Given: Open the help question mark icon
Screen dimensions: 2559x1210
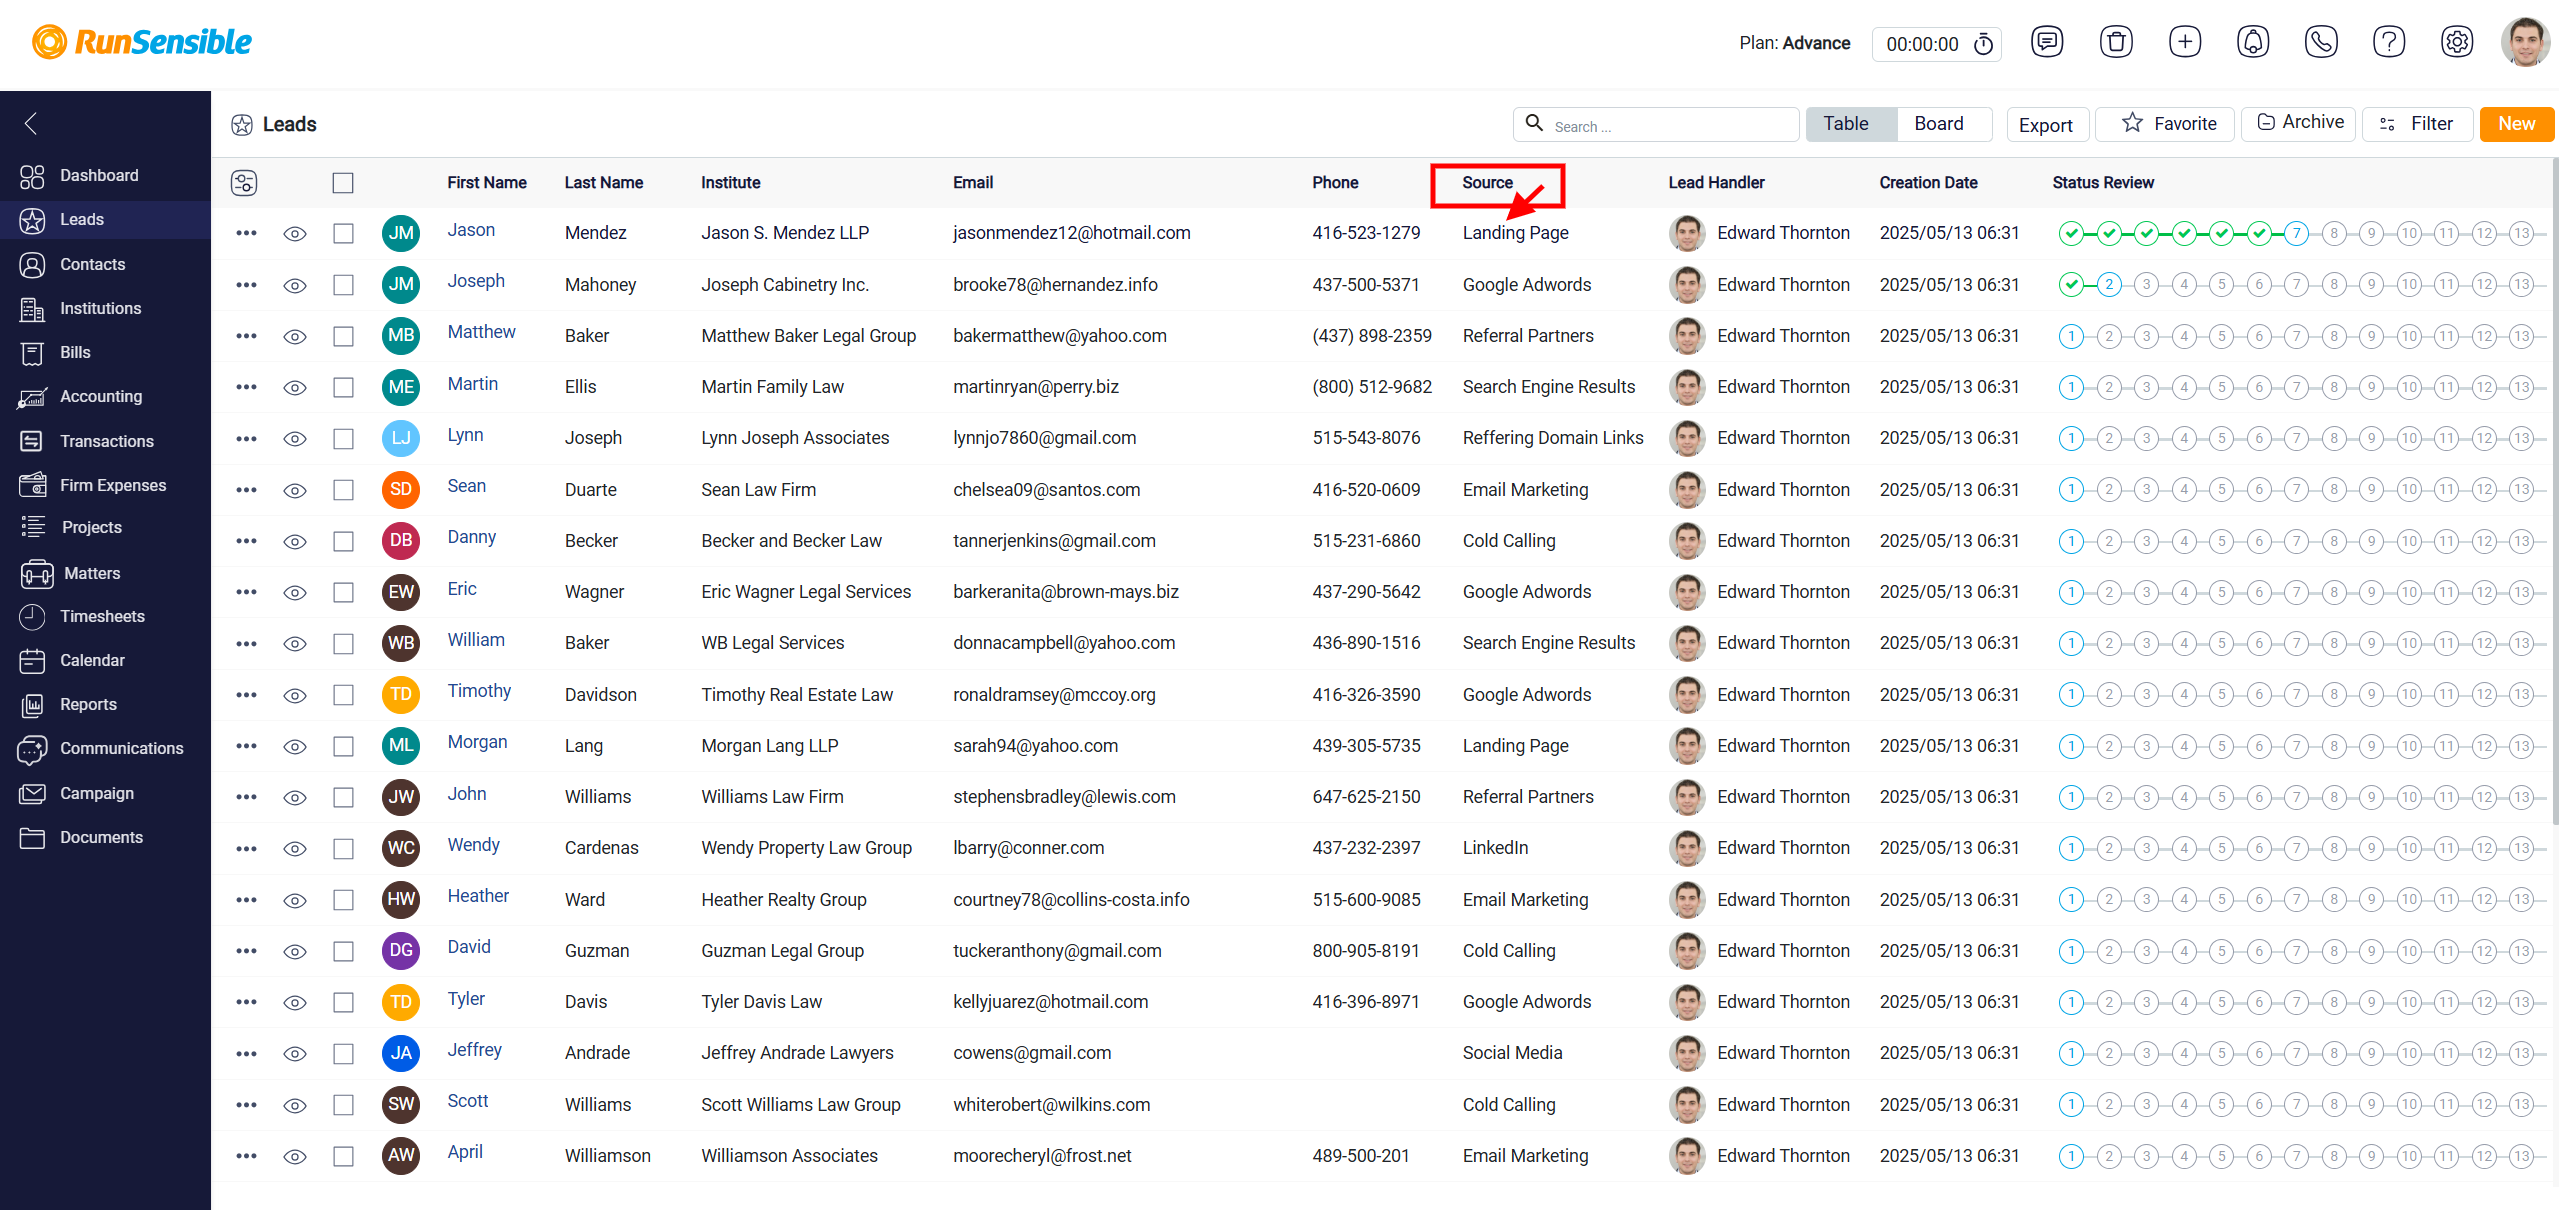Looking at the screenshot, I should pyautogui.click(x=2388, y=42).
